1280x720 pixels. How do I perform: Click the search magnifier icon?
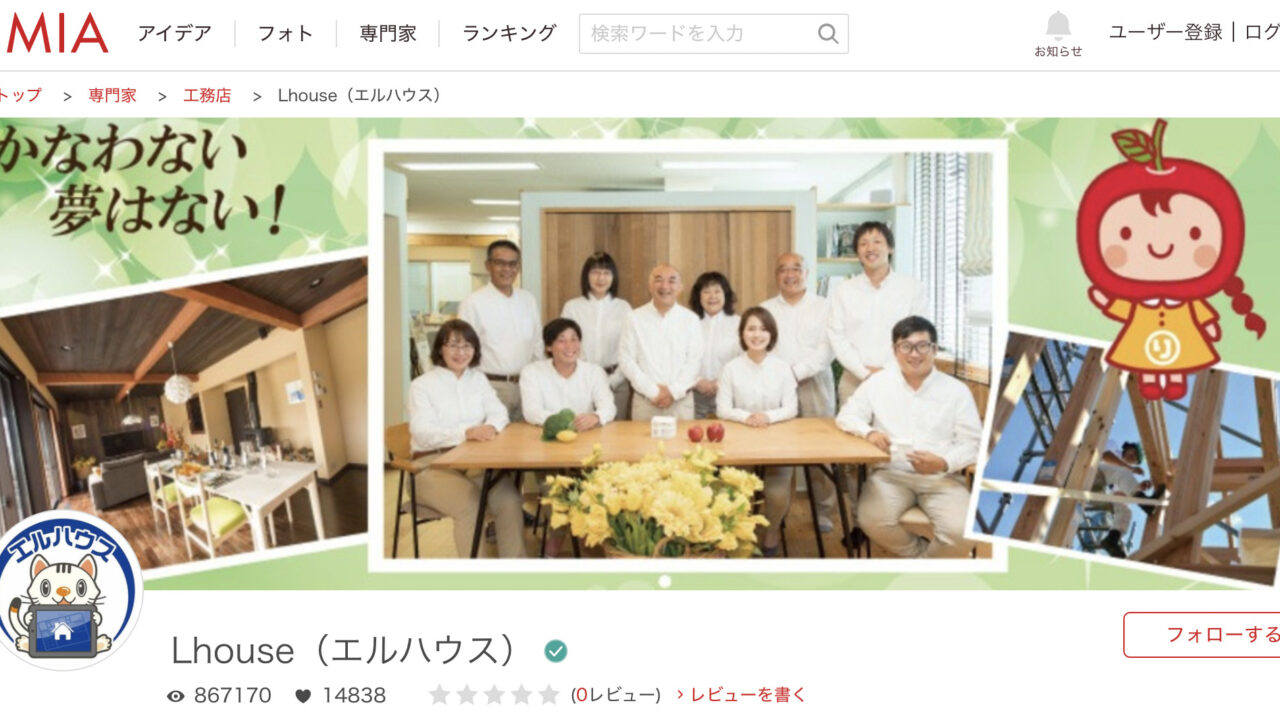[x=828, y=34]
